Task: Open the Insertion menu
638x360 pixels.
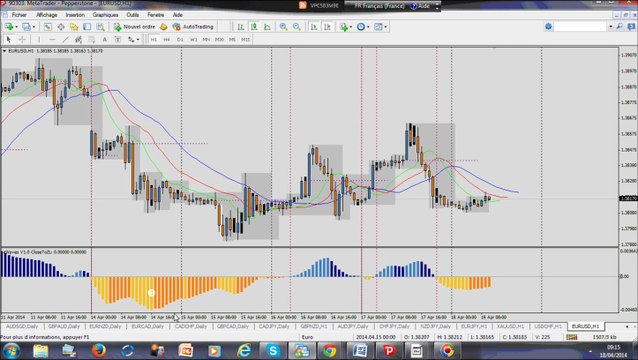Action: click(75, 15)
